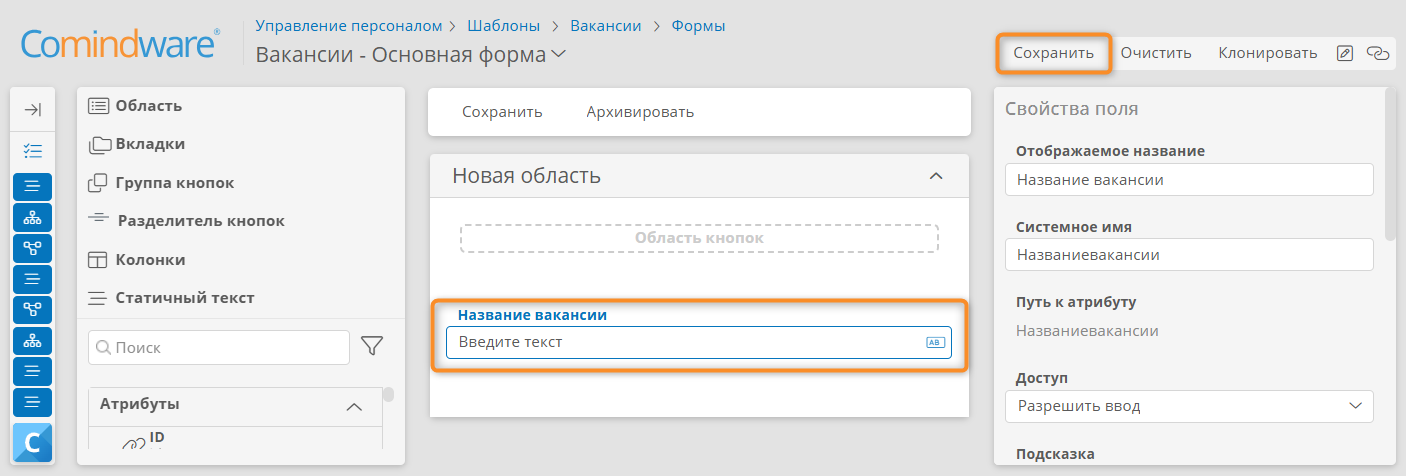The width and height of the screenshot is (1406, 476).
Task: Open the Вакансии breadcrumb link
Action: click(x=606, y=25)
